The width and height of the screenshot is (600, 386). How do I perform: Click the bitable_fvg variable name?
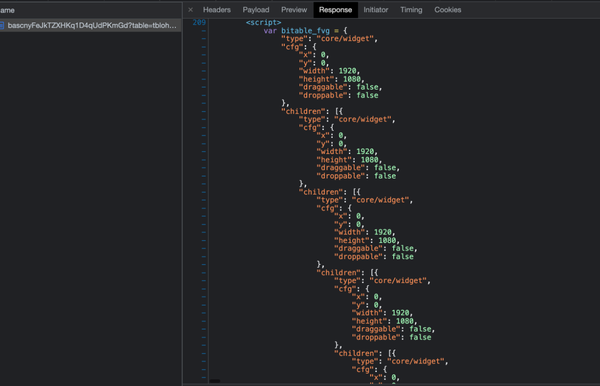[305, 31]
